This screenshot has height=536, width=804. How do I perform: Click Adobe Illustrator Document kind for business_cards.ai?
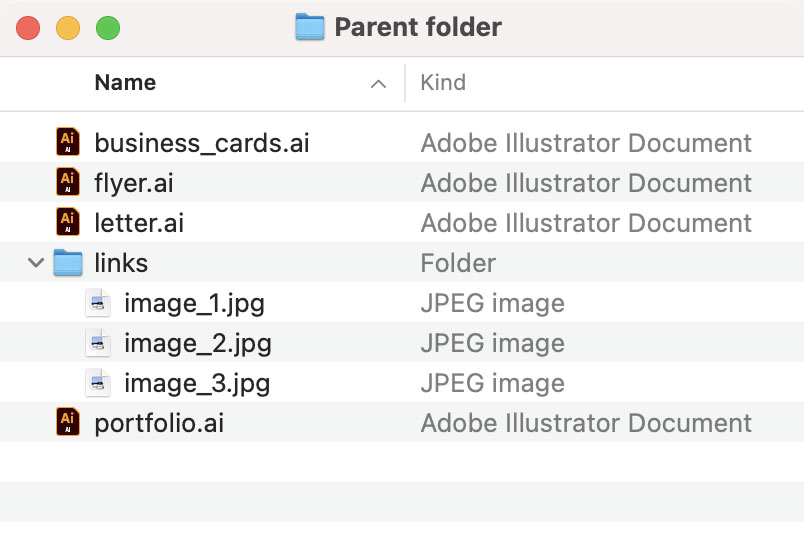click(x=586, y=143)
